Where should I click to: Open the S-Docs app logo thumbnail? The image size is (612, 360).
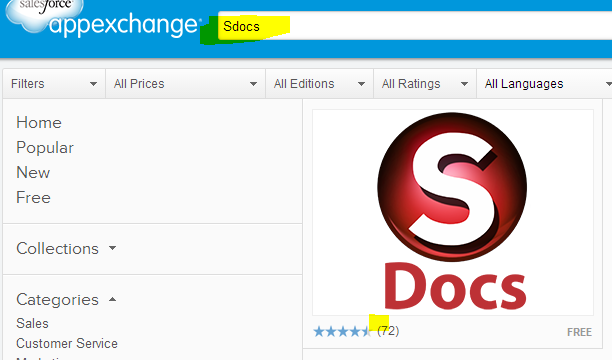click(453, 212)
